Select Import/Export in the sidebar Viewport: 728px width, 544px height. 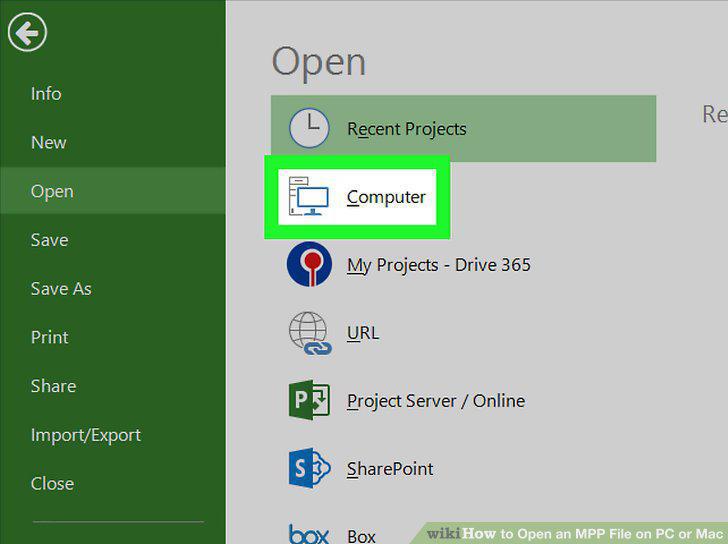point(86,435)
